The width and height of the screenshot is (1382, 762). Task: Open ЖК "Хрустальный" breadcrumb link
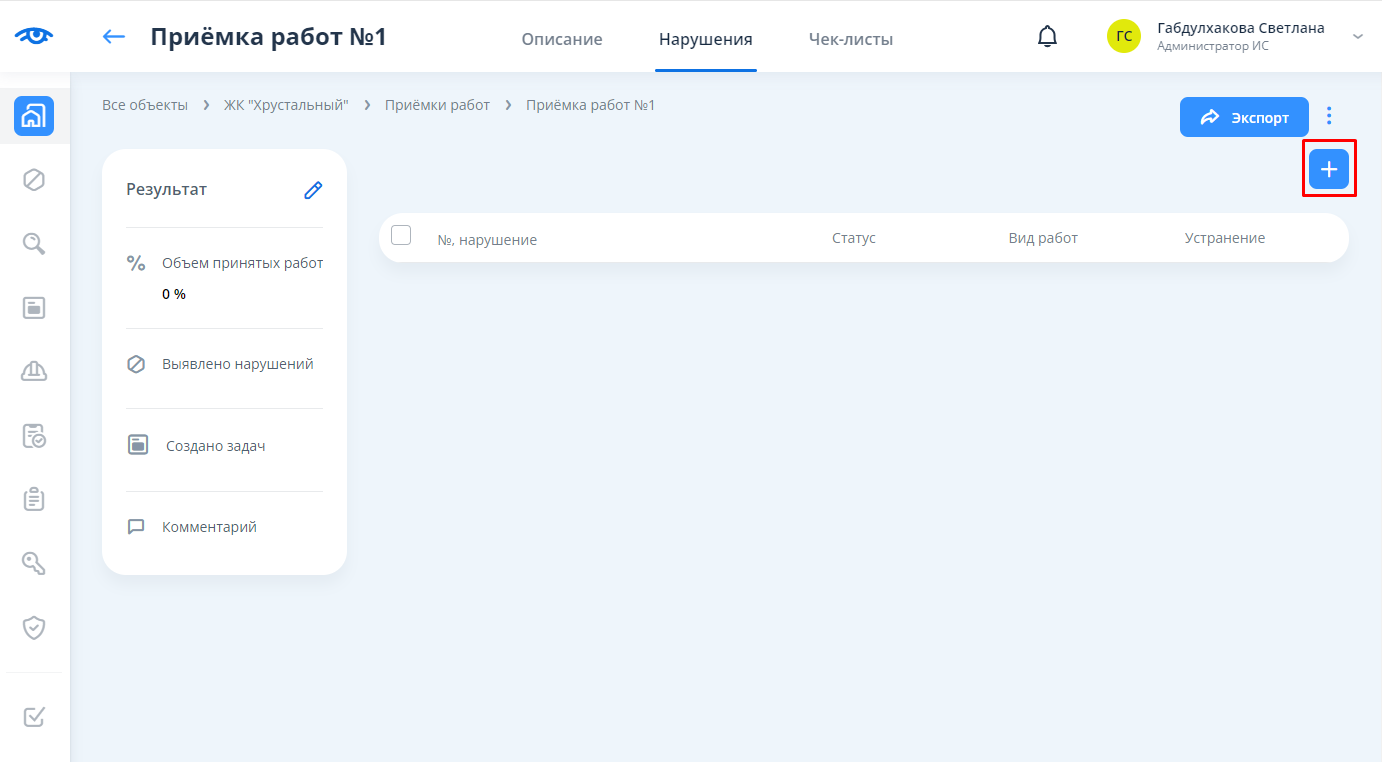coord(286,105)
